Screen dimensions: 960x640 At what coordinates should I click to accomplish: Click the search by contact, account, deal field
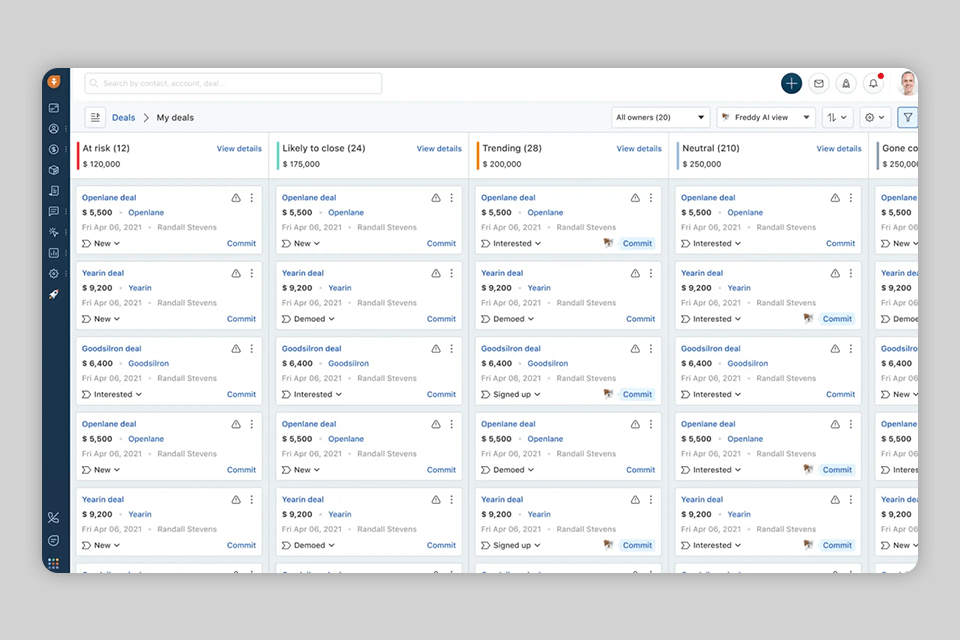pos(233,83)
